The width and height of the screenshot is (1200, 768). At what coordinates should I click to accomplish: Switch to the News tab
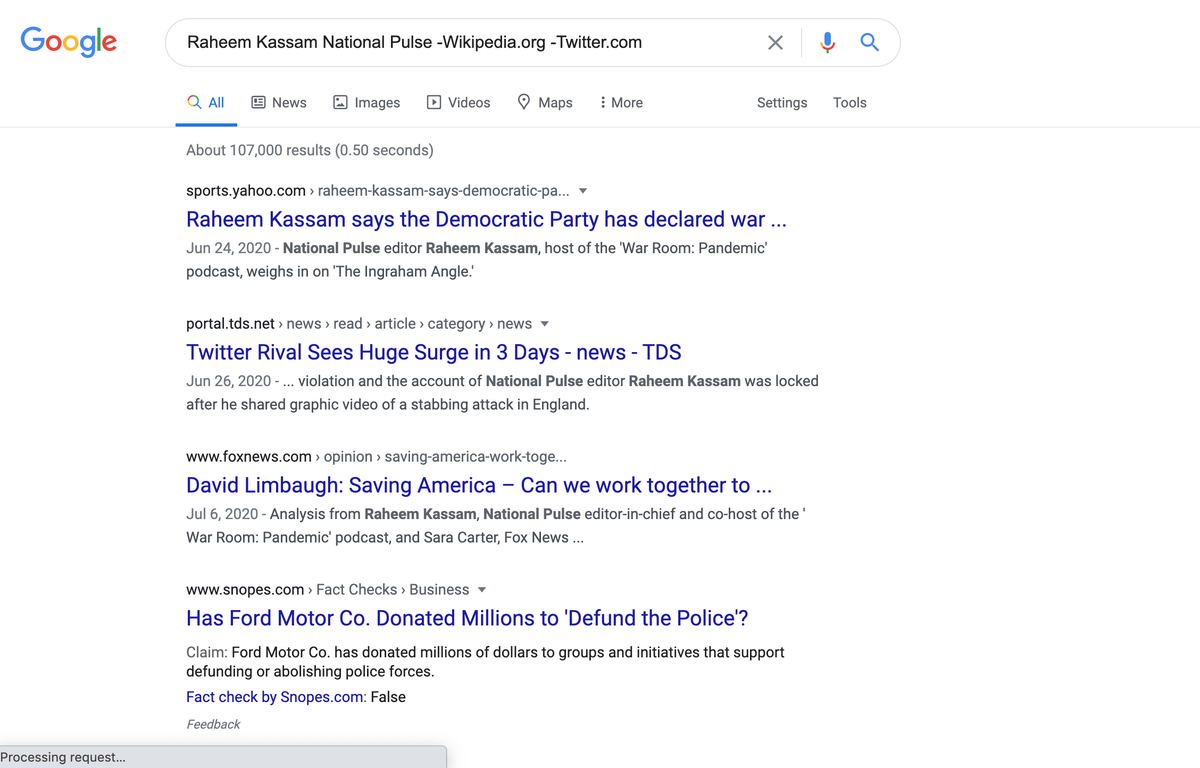(x=278, y=102)
